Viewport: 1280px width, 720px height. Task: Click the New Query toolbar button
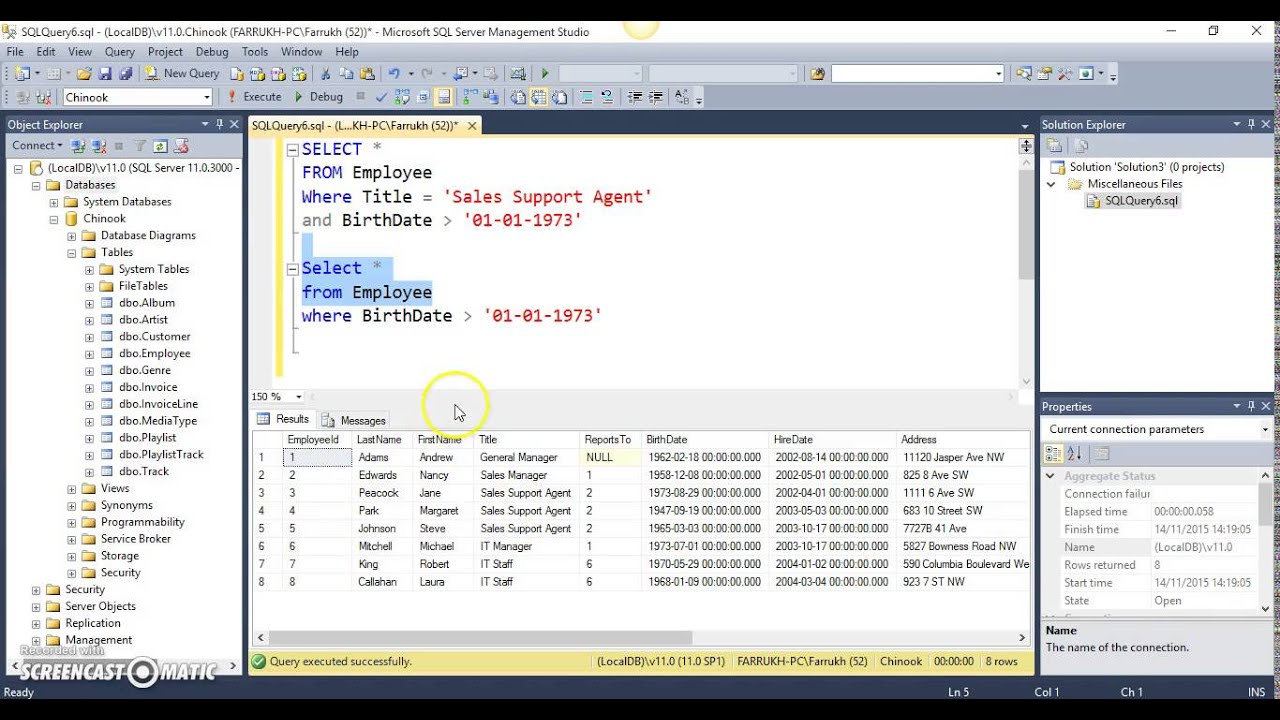(x=182, y=73)
